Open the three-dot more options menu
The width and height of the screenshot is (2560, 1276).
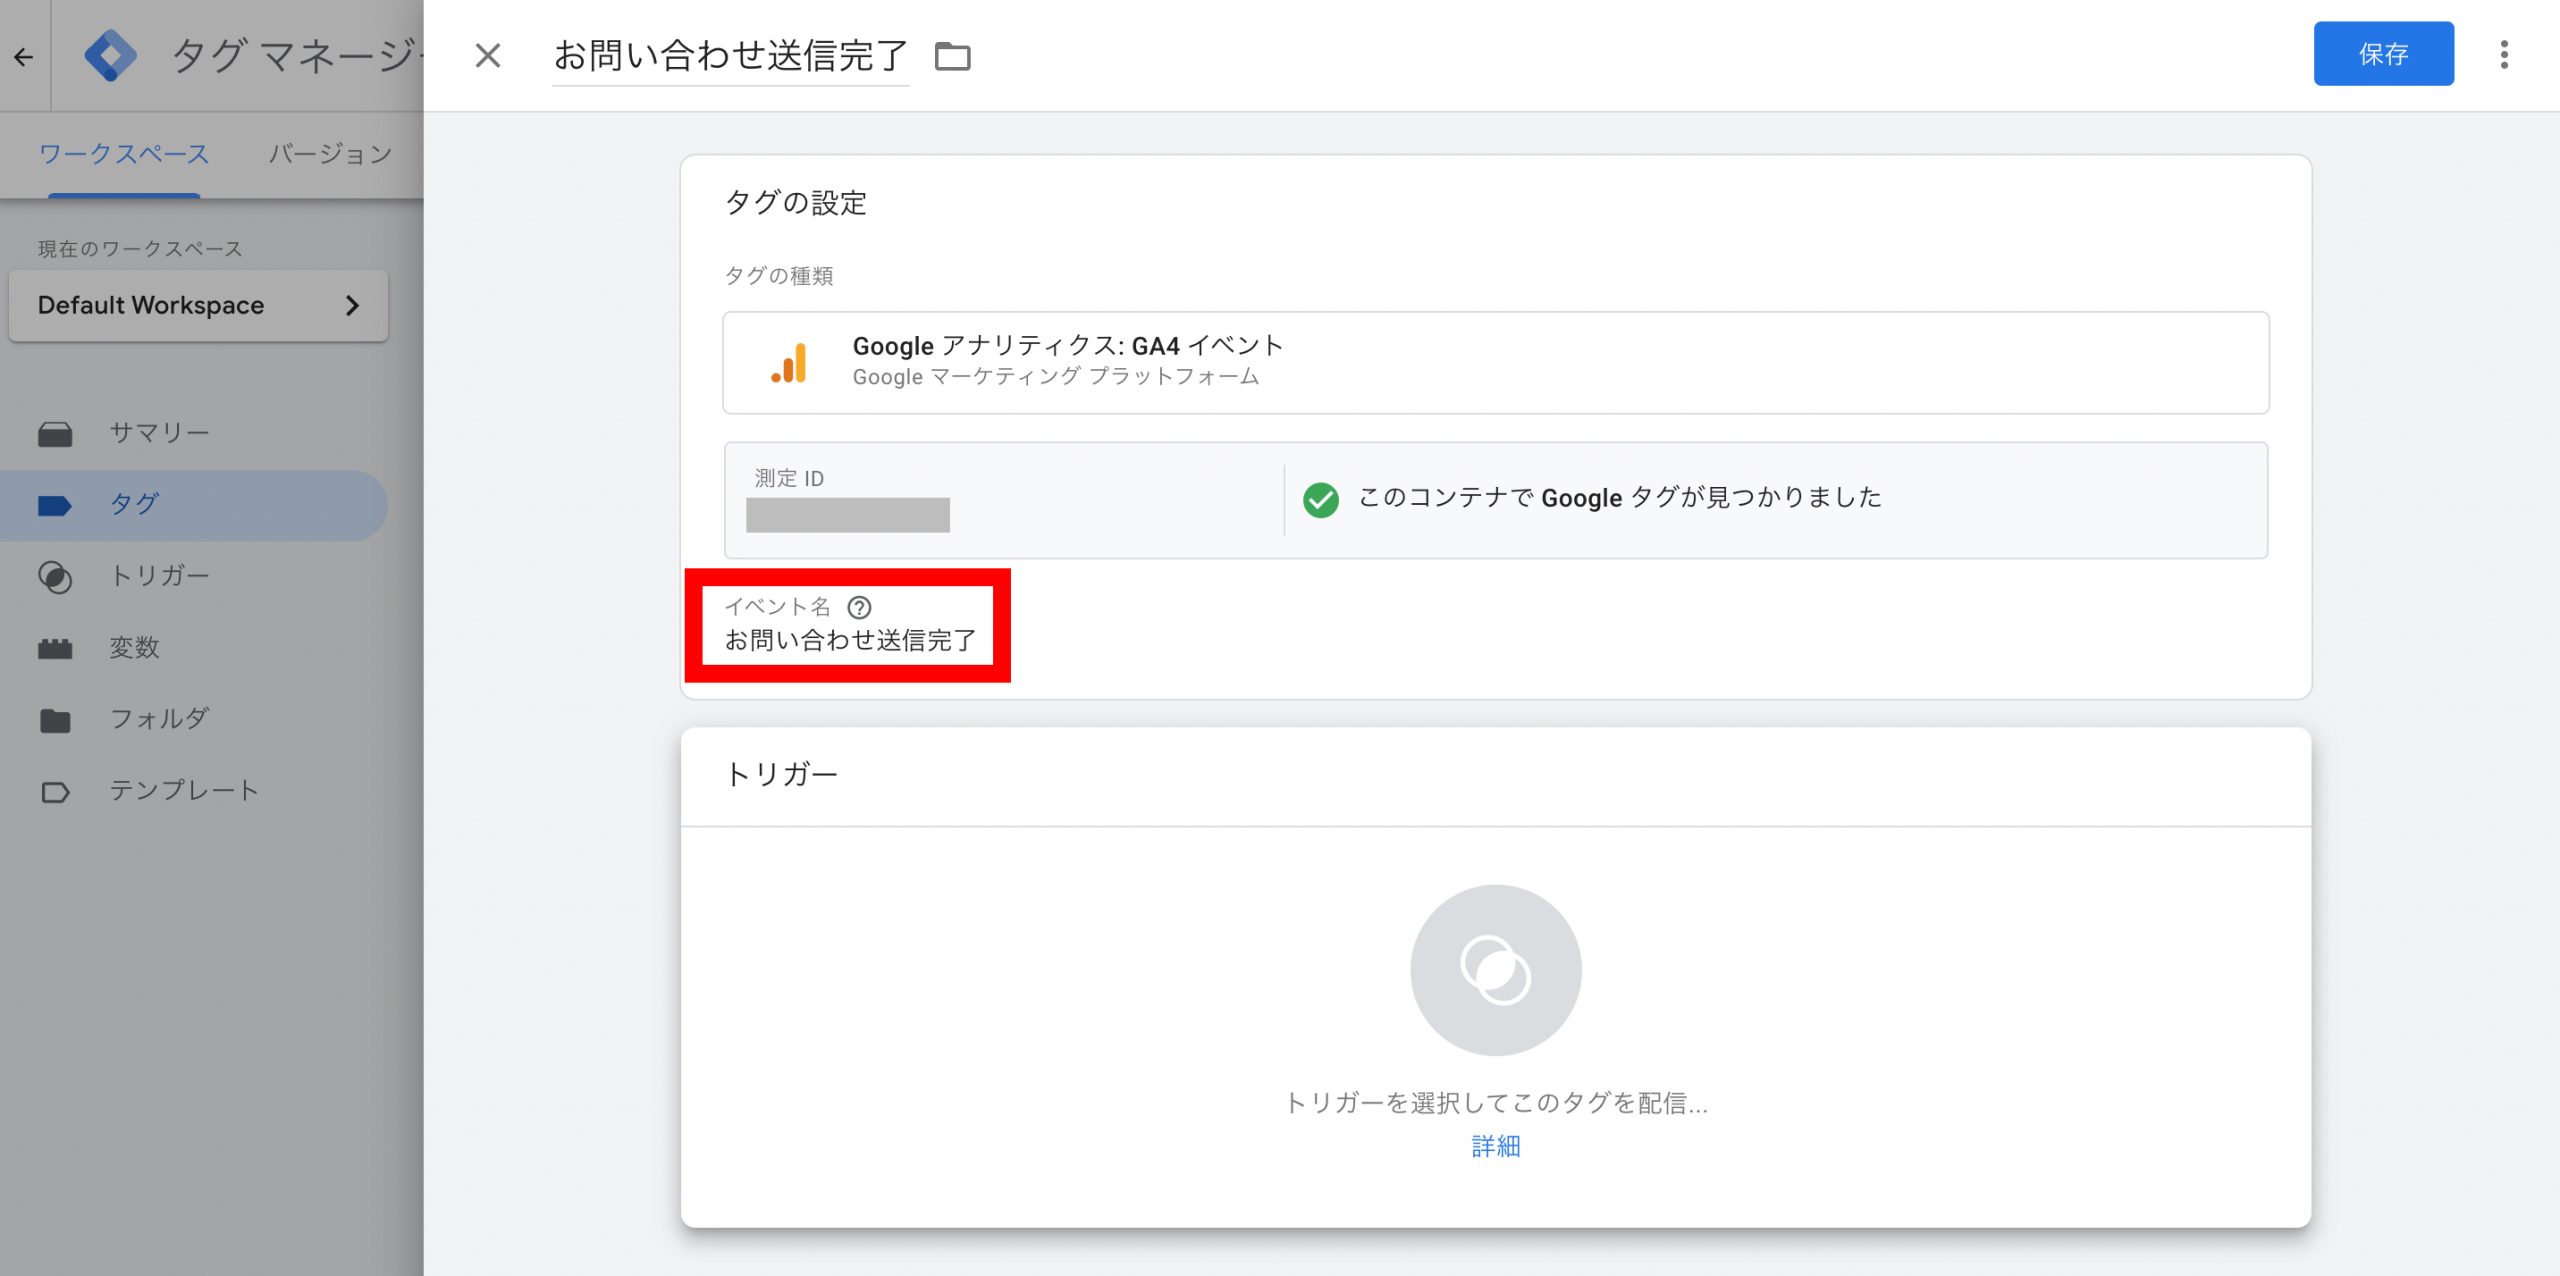pos(2504,55)
